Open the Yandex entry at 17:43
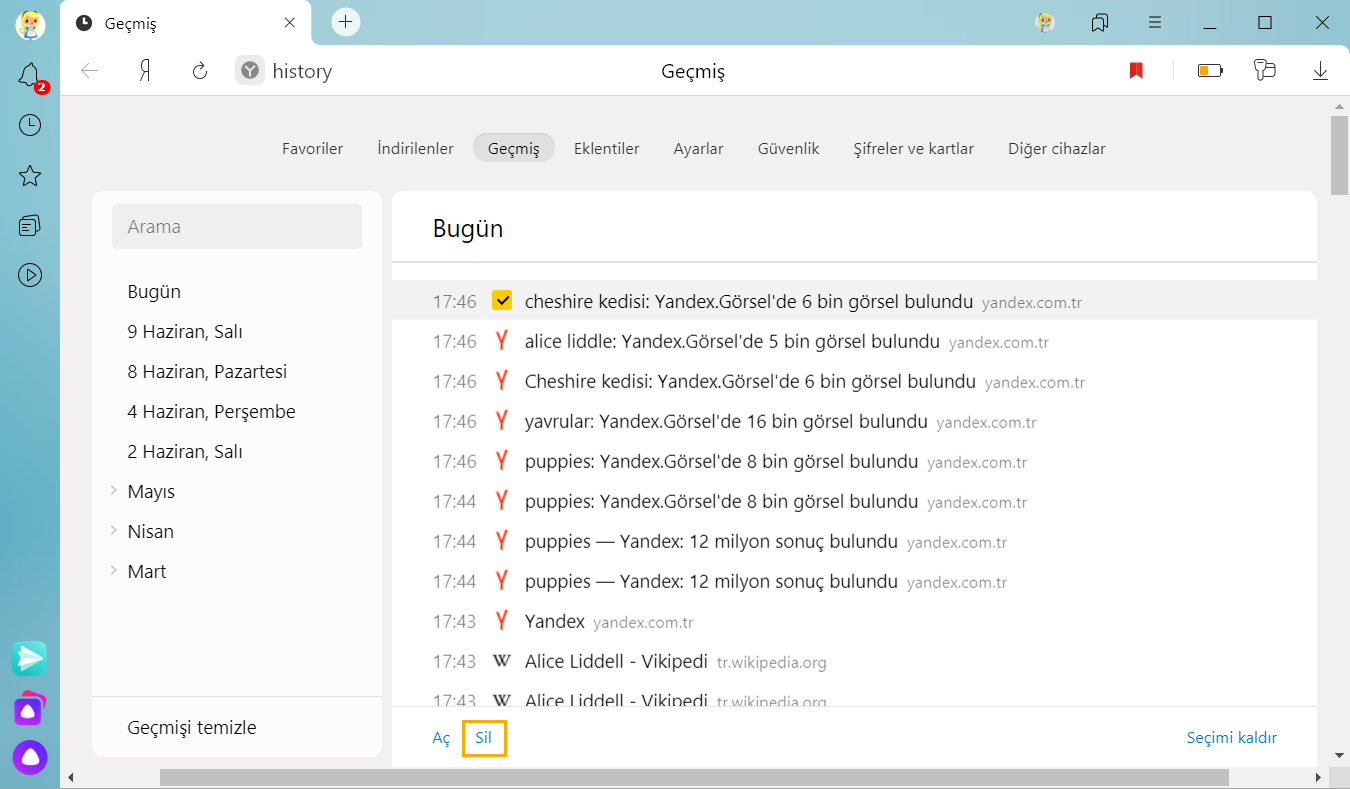The height and width of the screenshot is (789, 1350). click(x=555, y=621)
